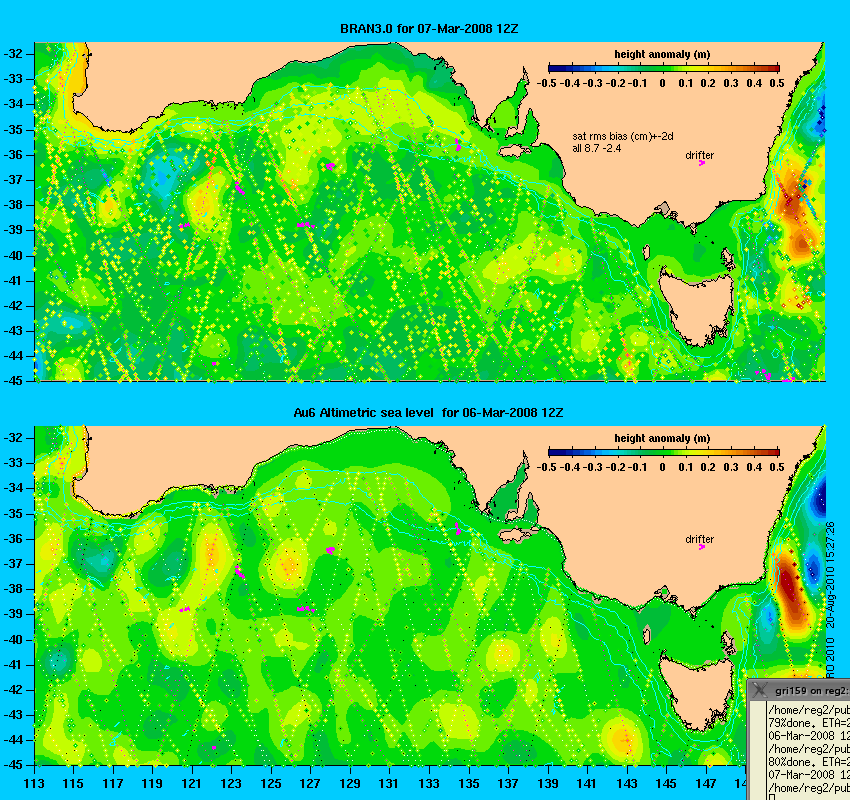Click longitude label '137' on x-axis

pyautogui.click(x=508, y=784)
